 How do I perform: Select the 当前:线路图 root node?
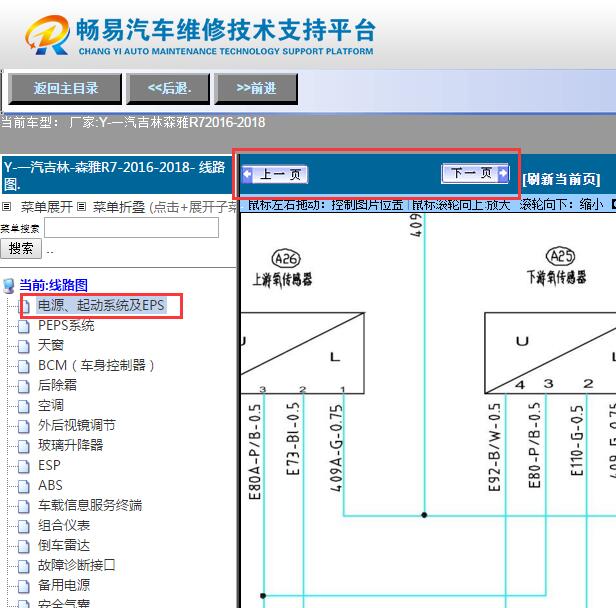[53, 285]
